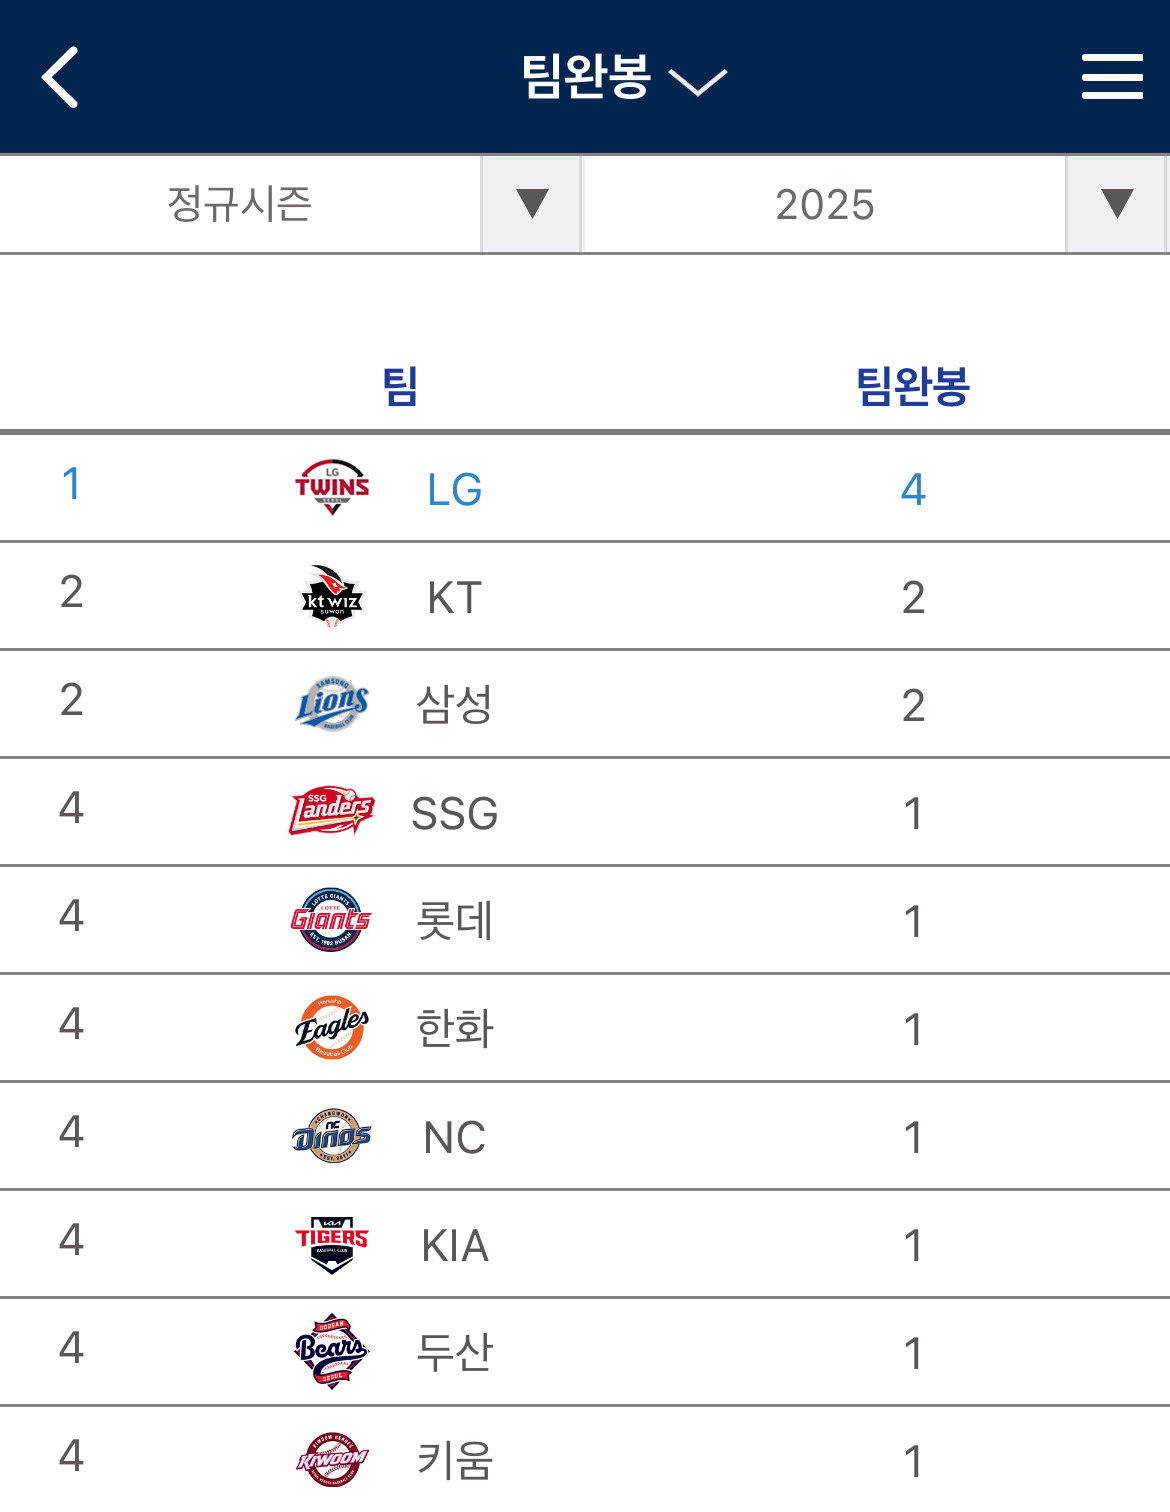Select the KT team row shutout value
This screenshot has width=1170, height=1512.
tap(912, 598)
